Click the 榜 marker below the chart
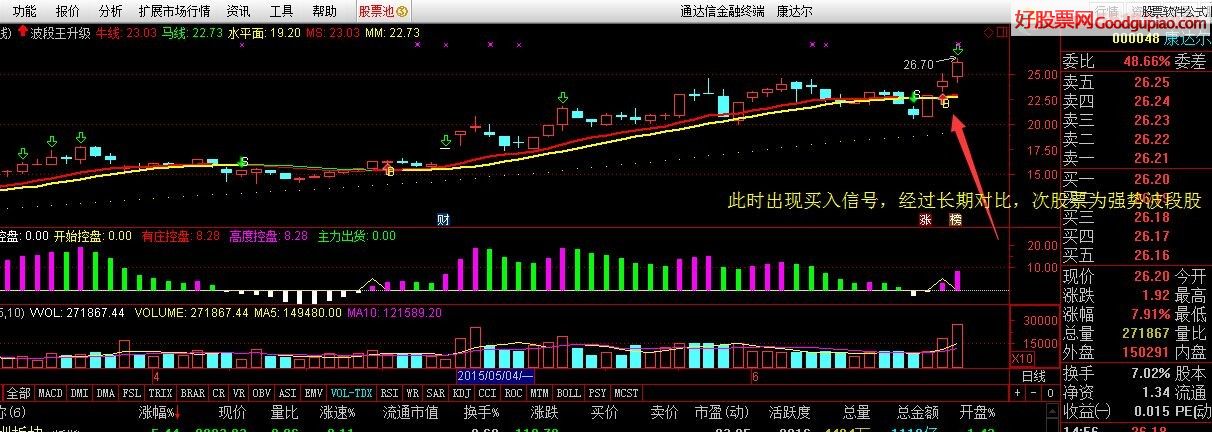 [956, 219]
